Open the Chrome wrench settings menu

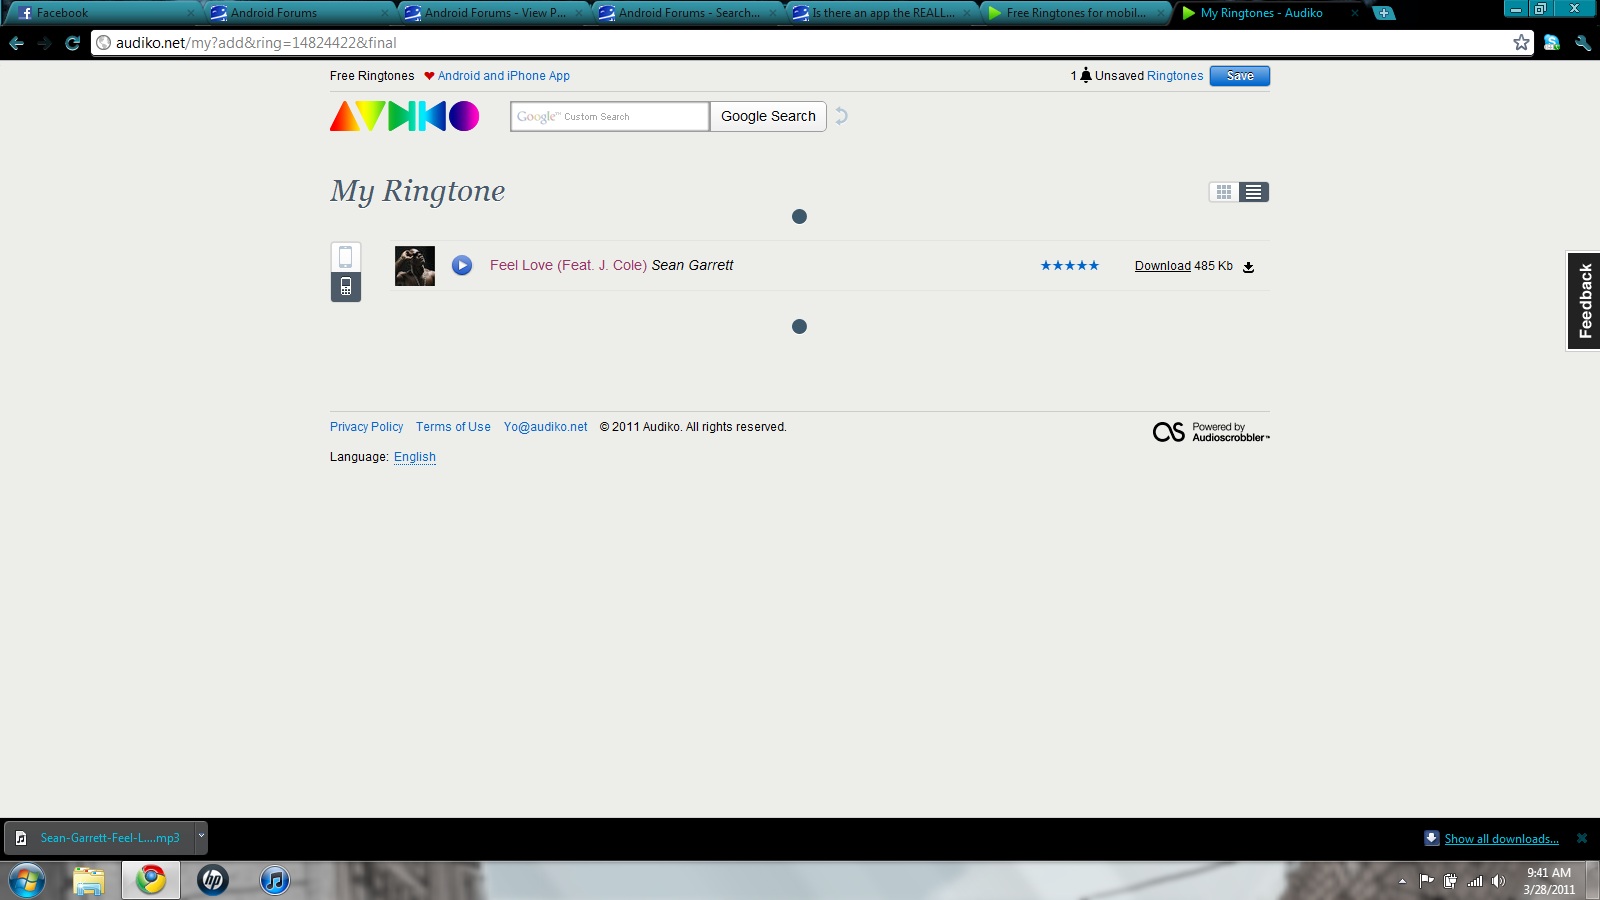point(1582,43)
